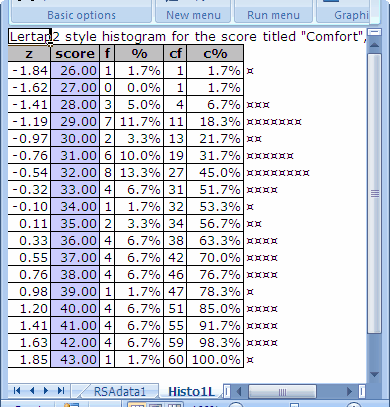Viewport: 390px width, 407px height.
Task: Select the score cell 29.00
Action: pyautogui.click(x=75, y=121)
